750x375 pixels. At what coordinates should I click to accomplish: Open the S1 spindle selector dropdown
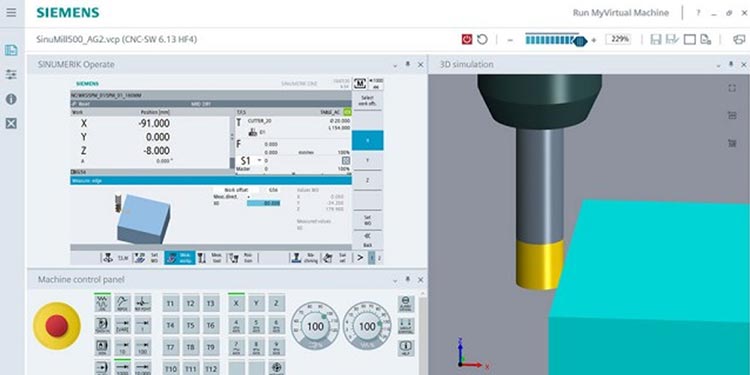[x=260, y=161]
